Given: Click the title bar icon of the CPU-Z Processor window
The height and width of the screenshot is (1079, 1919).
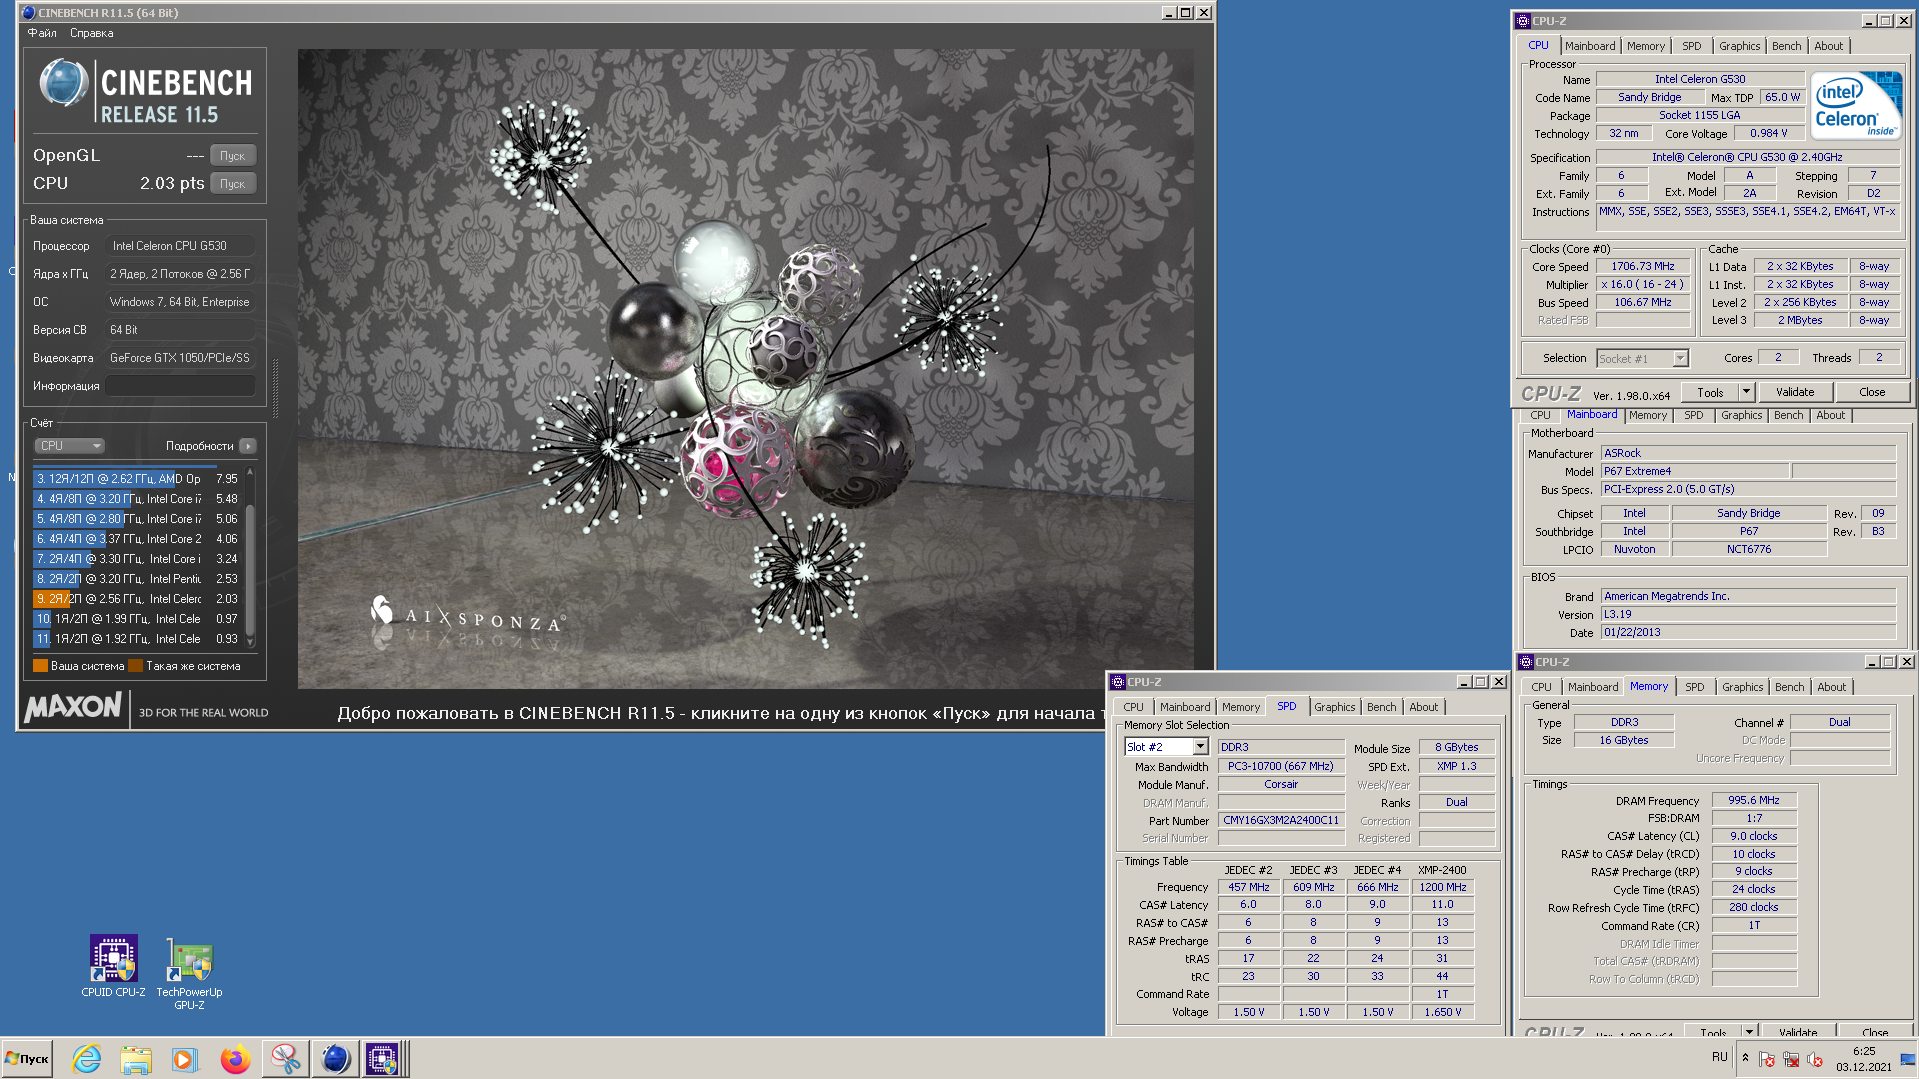Looking at the screenshot, I should click(1523, 21).
